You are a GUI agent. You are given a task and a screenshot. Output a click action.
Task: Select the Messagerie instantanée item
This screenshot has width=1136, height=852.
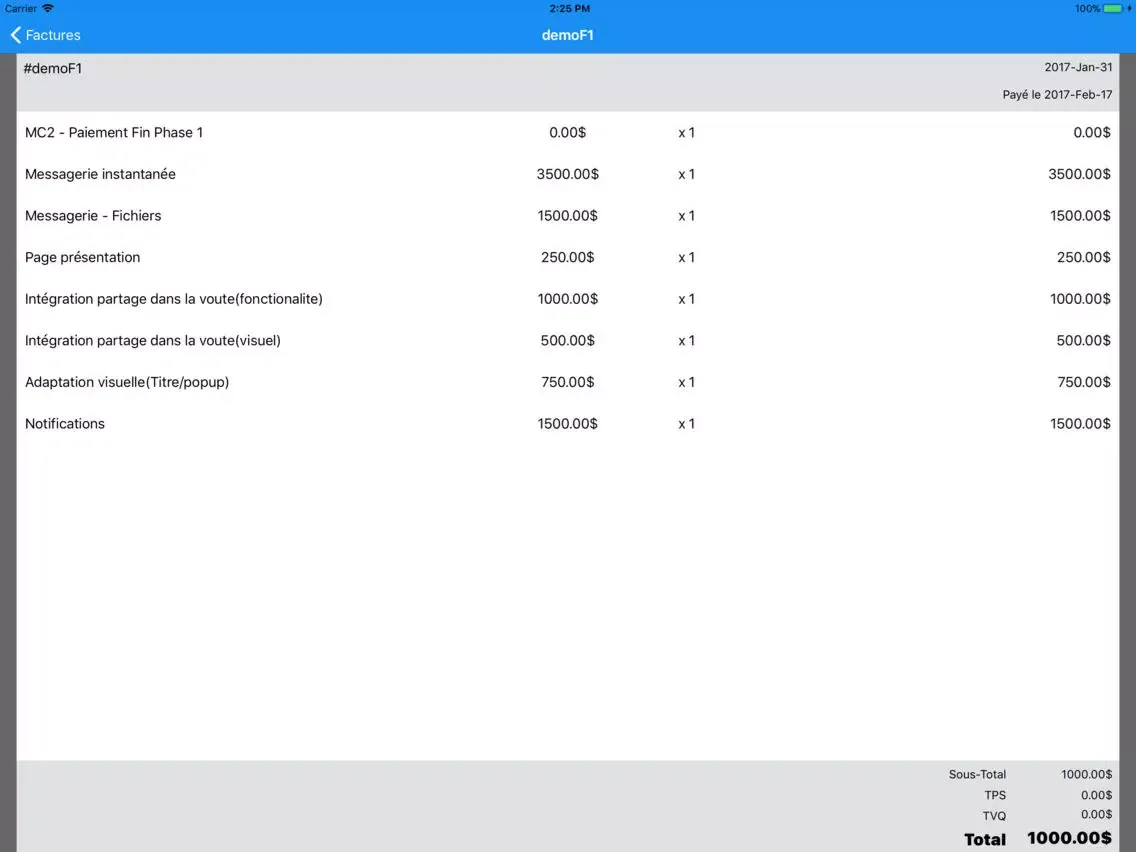100,174
